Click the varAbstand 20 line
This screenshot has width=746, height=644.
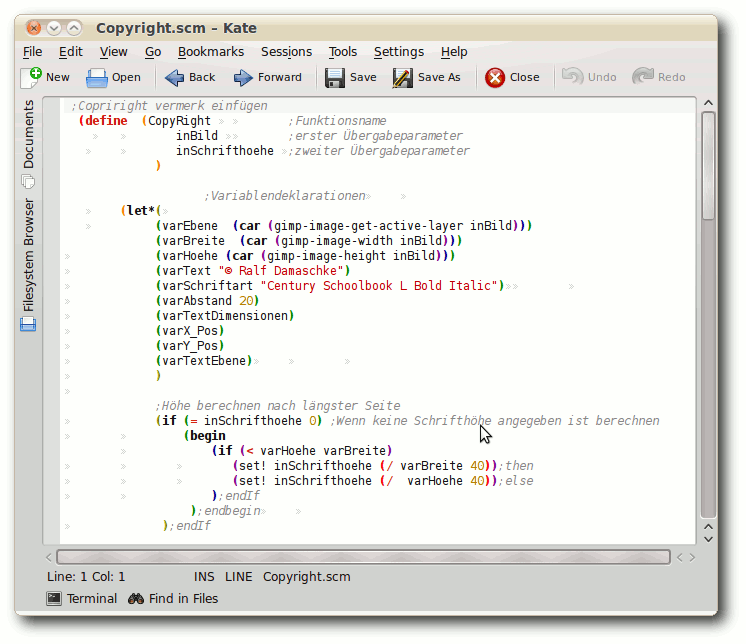tap(207, 301)
